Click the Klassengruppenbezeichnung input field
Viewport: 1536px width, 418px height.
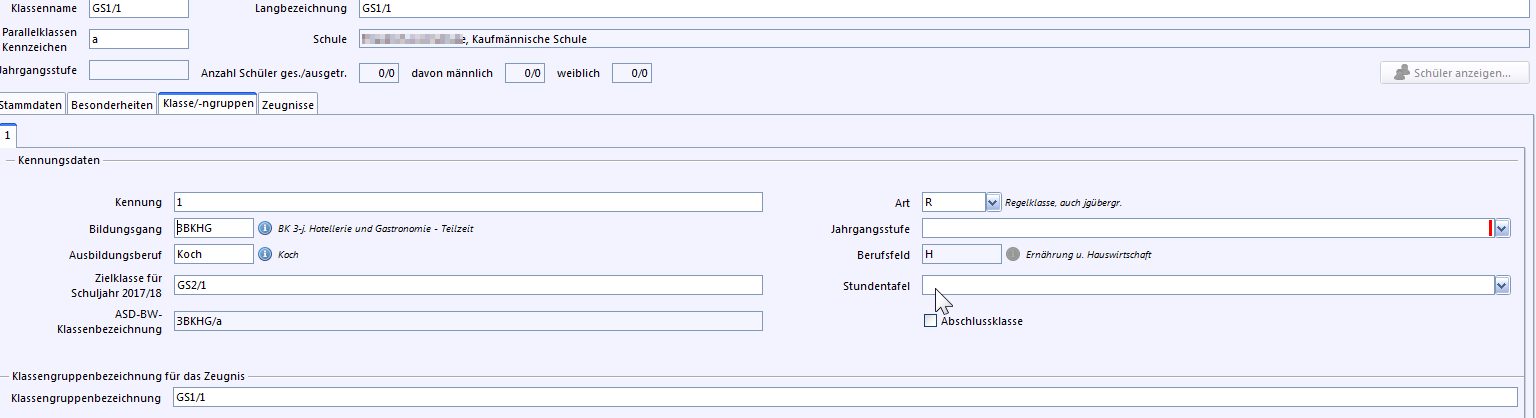(840, 398)
